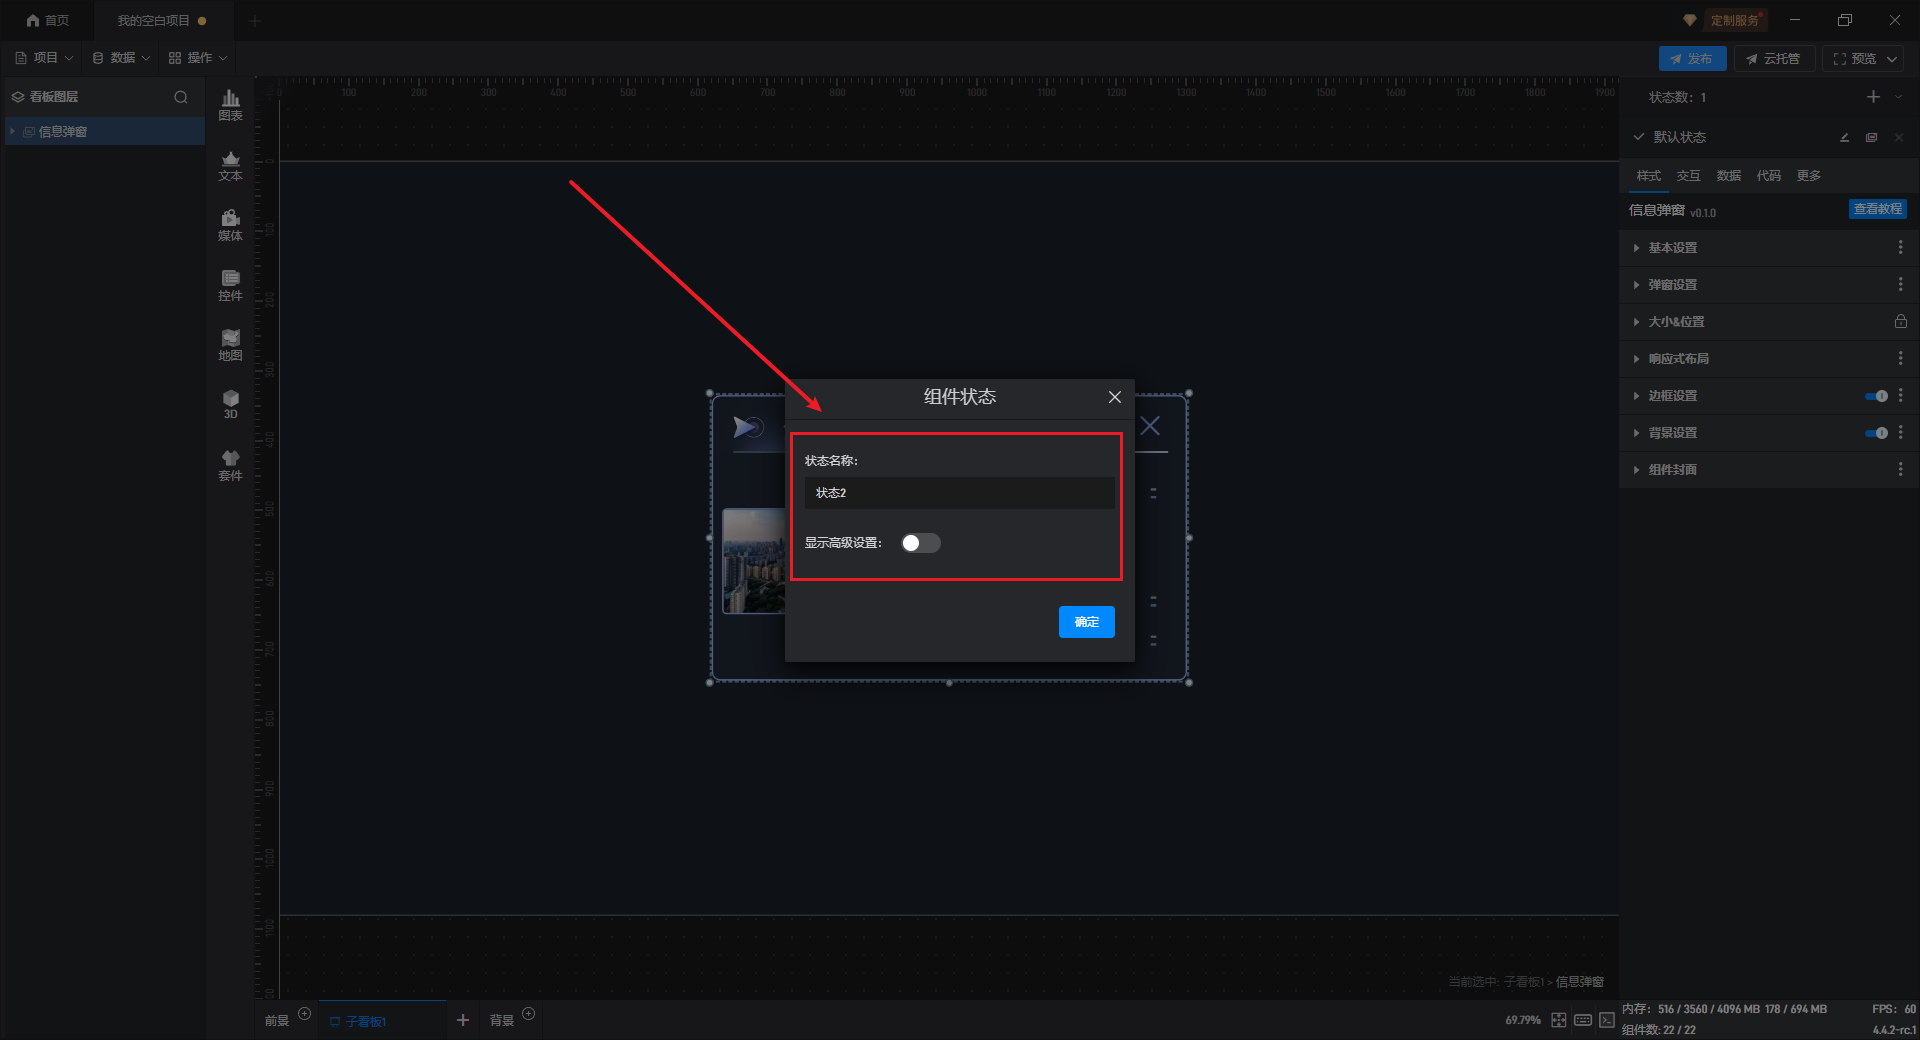
Task: Rename the 默认状态 state with edit icon
Action: point(1844,137)
